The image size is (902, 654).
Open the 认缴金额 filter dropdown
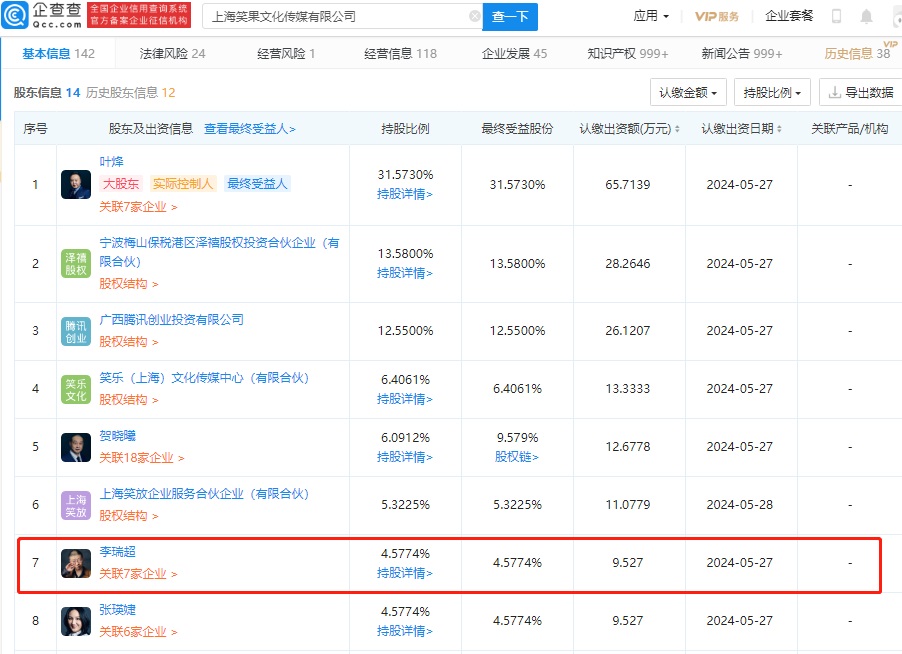tap(688, 92)
